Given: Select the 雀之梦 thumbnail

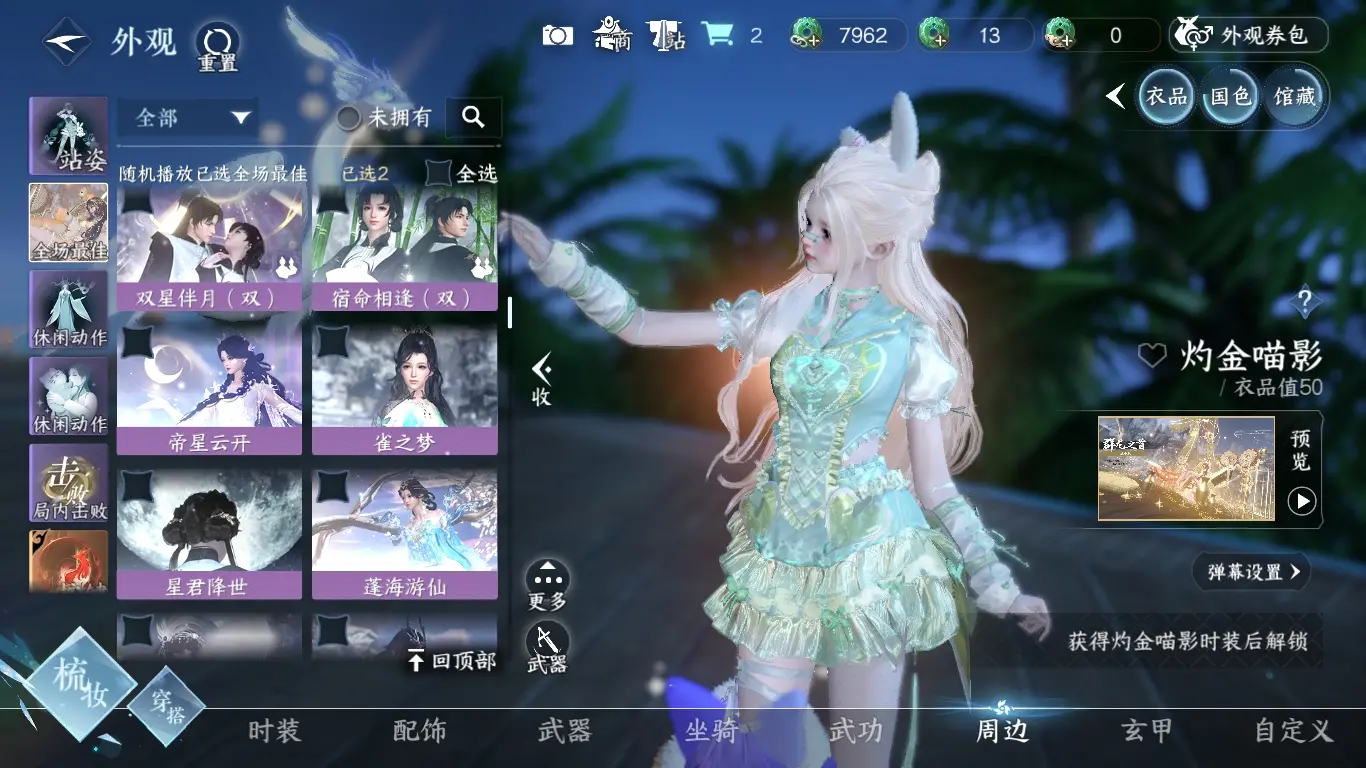Looking at the screenshot, I should click(405, 390).
